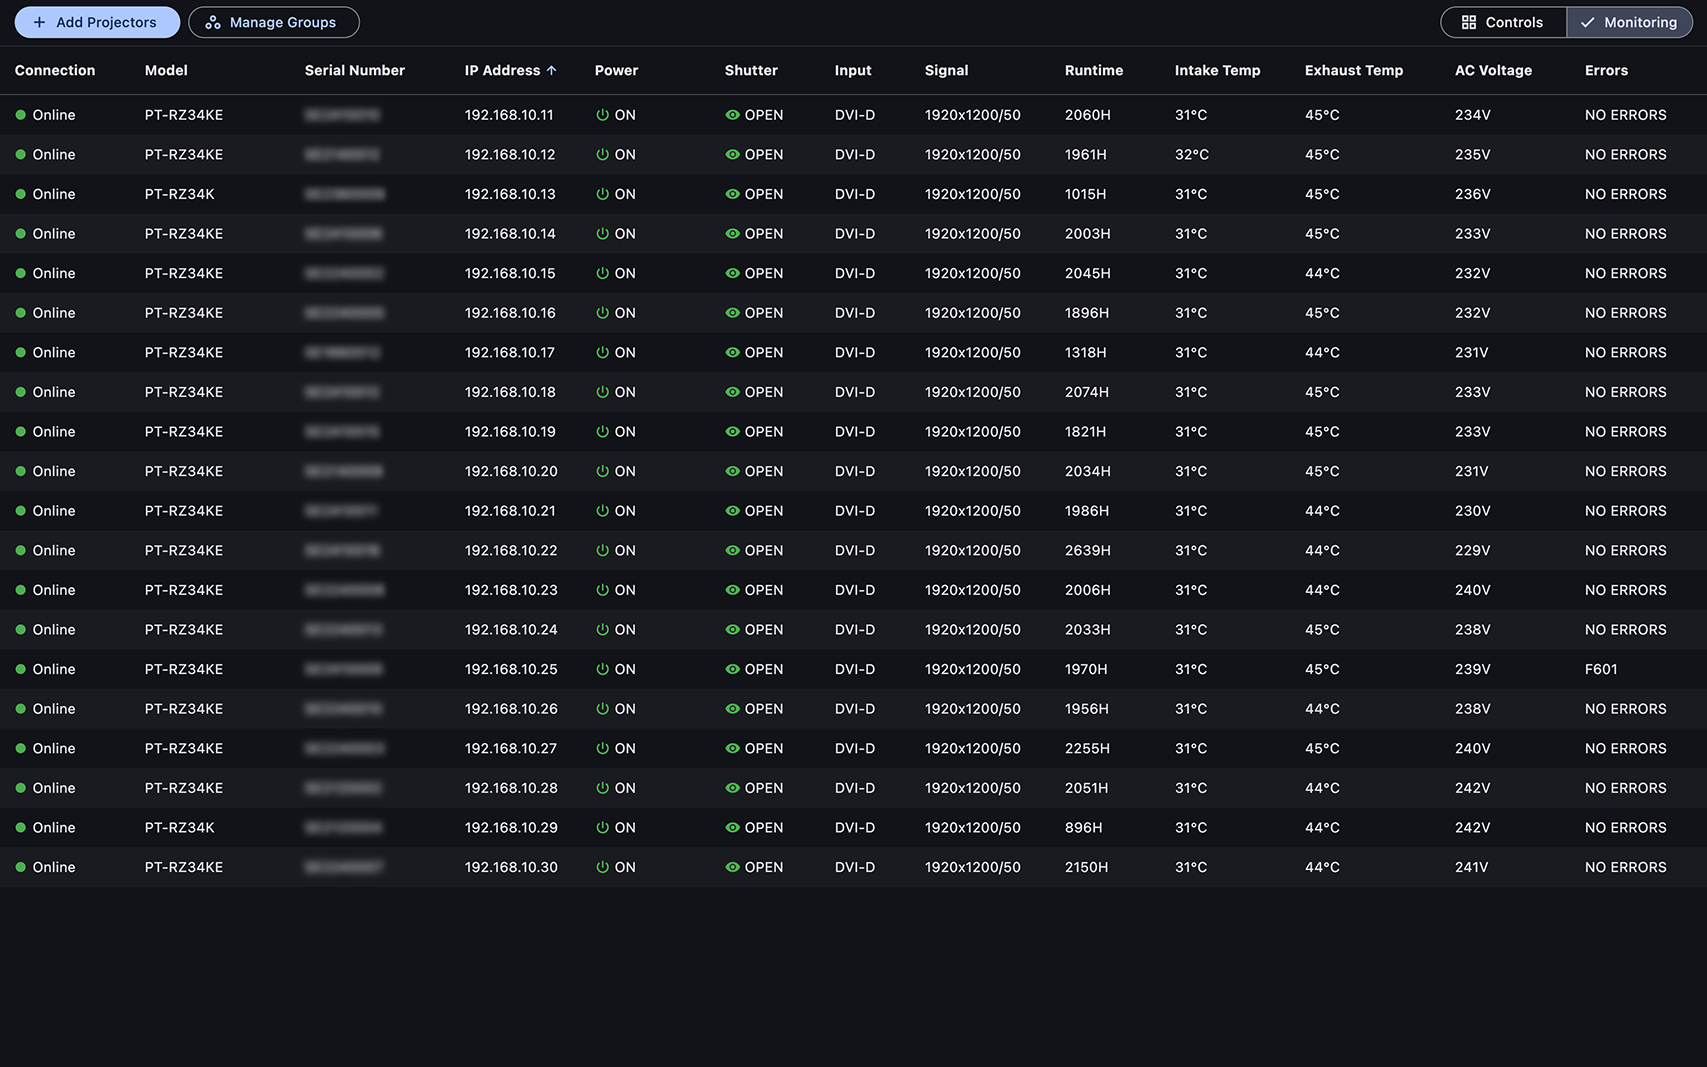Switch to the Monitoring view
This screenshot has height=1067, width=1707.
click(x=1629, y=22)
